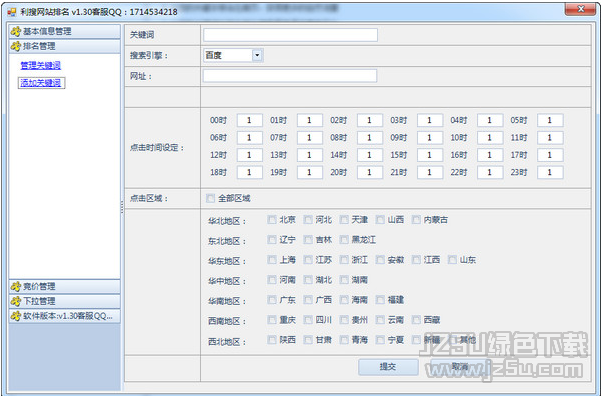
Task: Check the 云南 region checkbox
Action: tap(380, 320)
